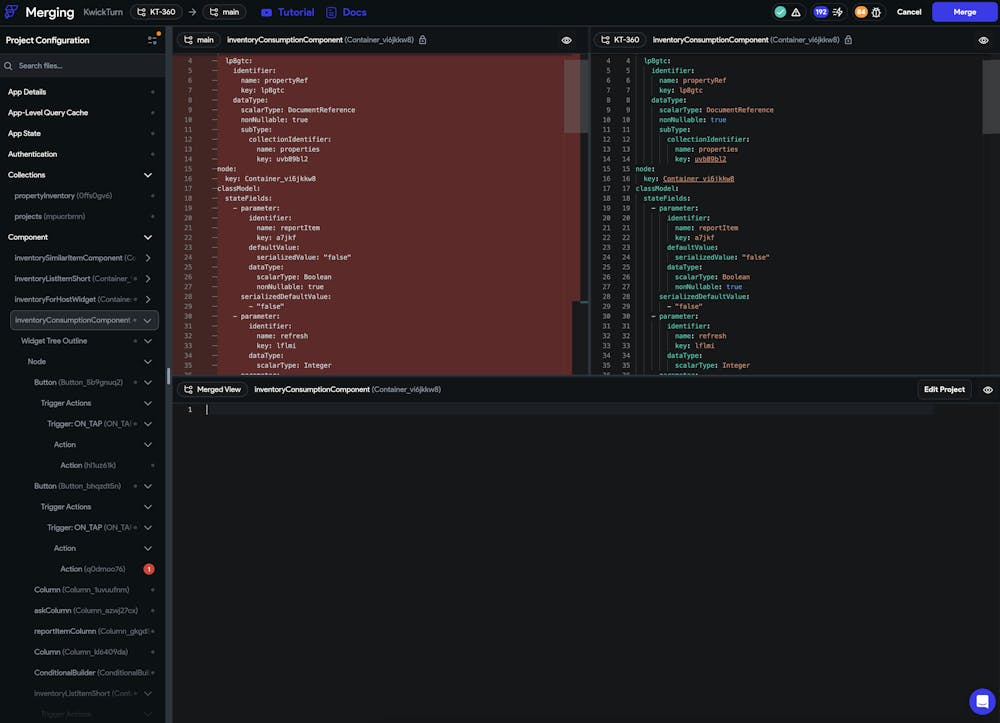
Task: Select Column_1uvuufnm tree item
Action: tap(82, 590)
